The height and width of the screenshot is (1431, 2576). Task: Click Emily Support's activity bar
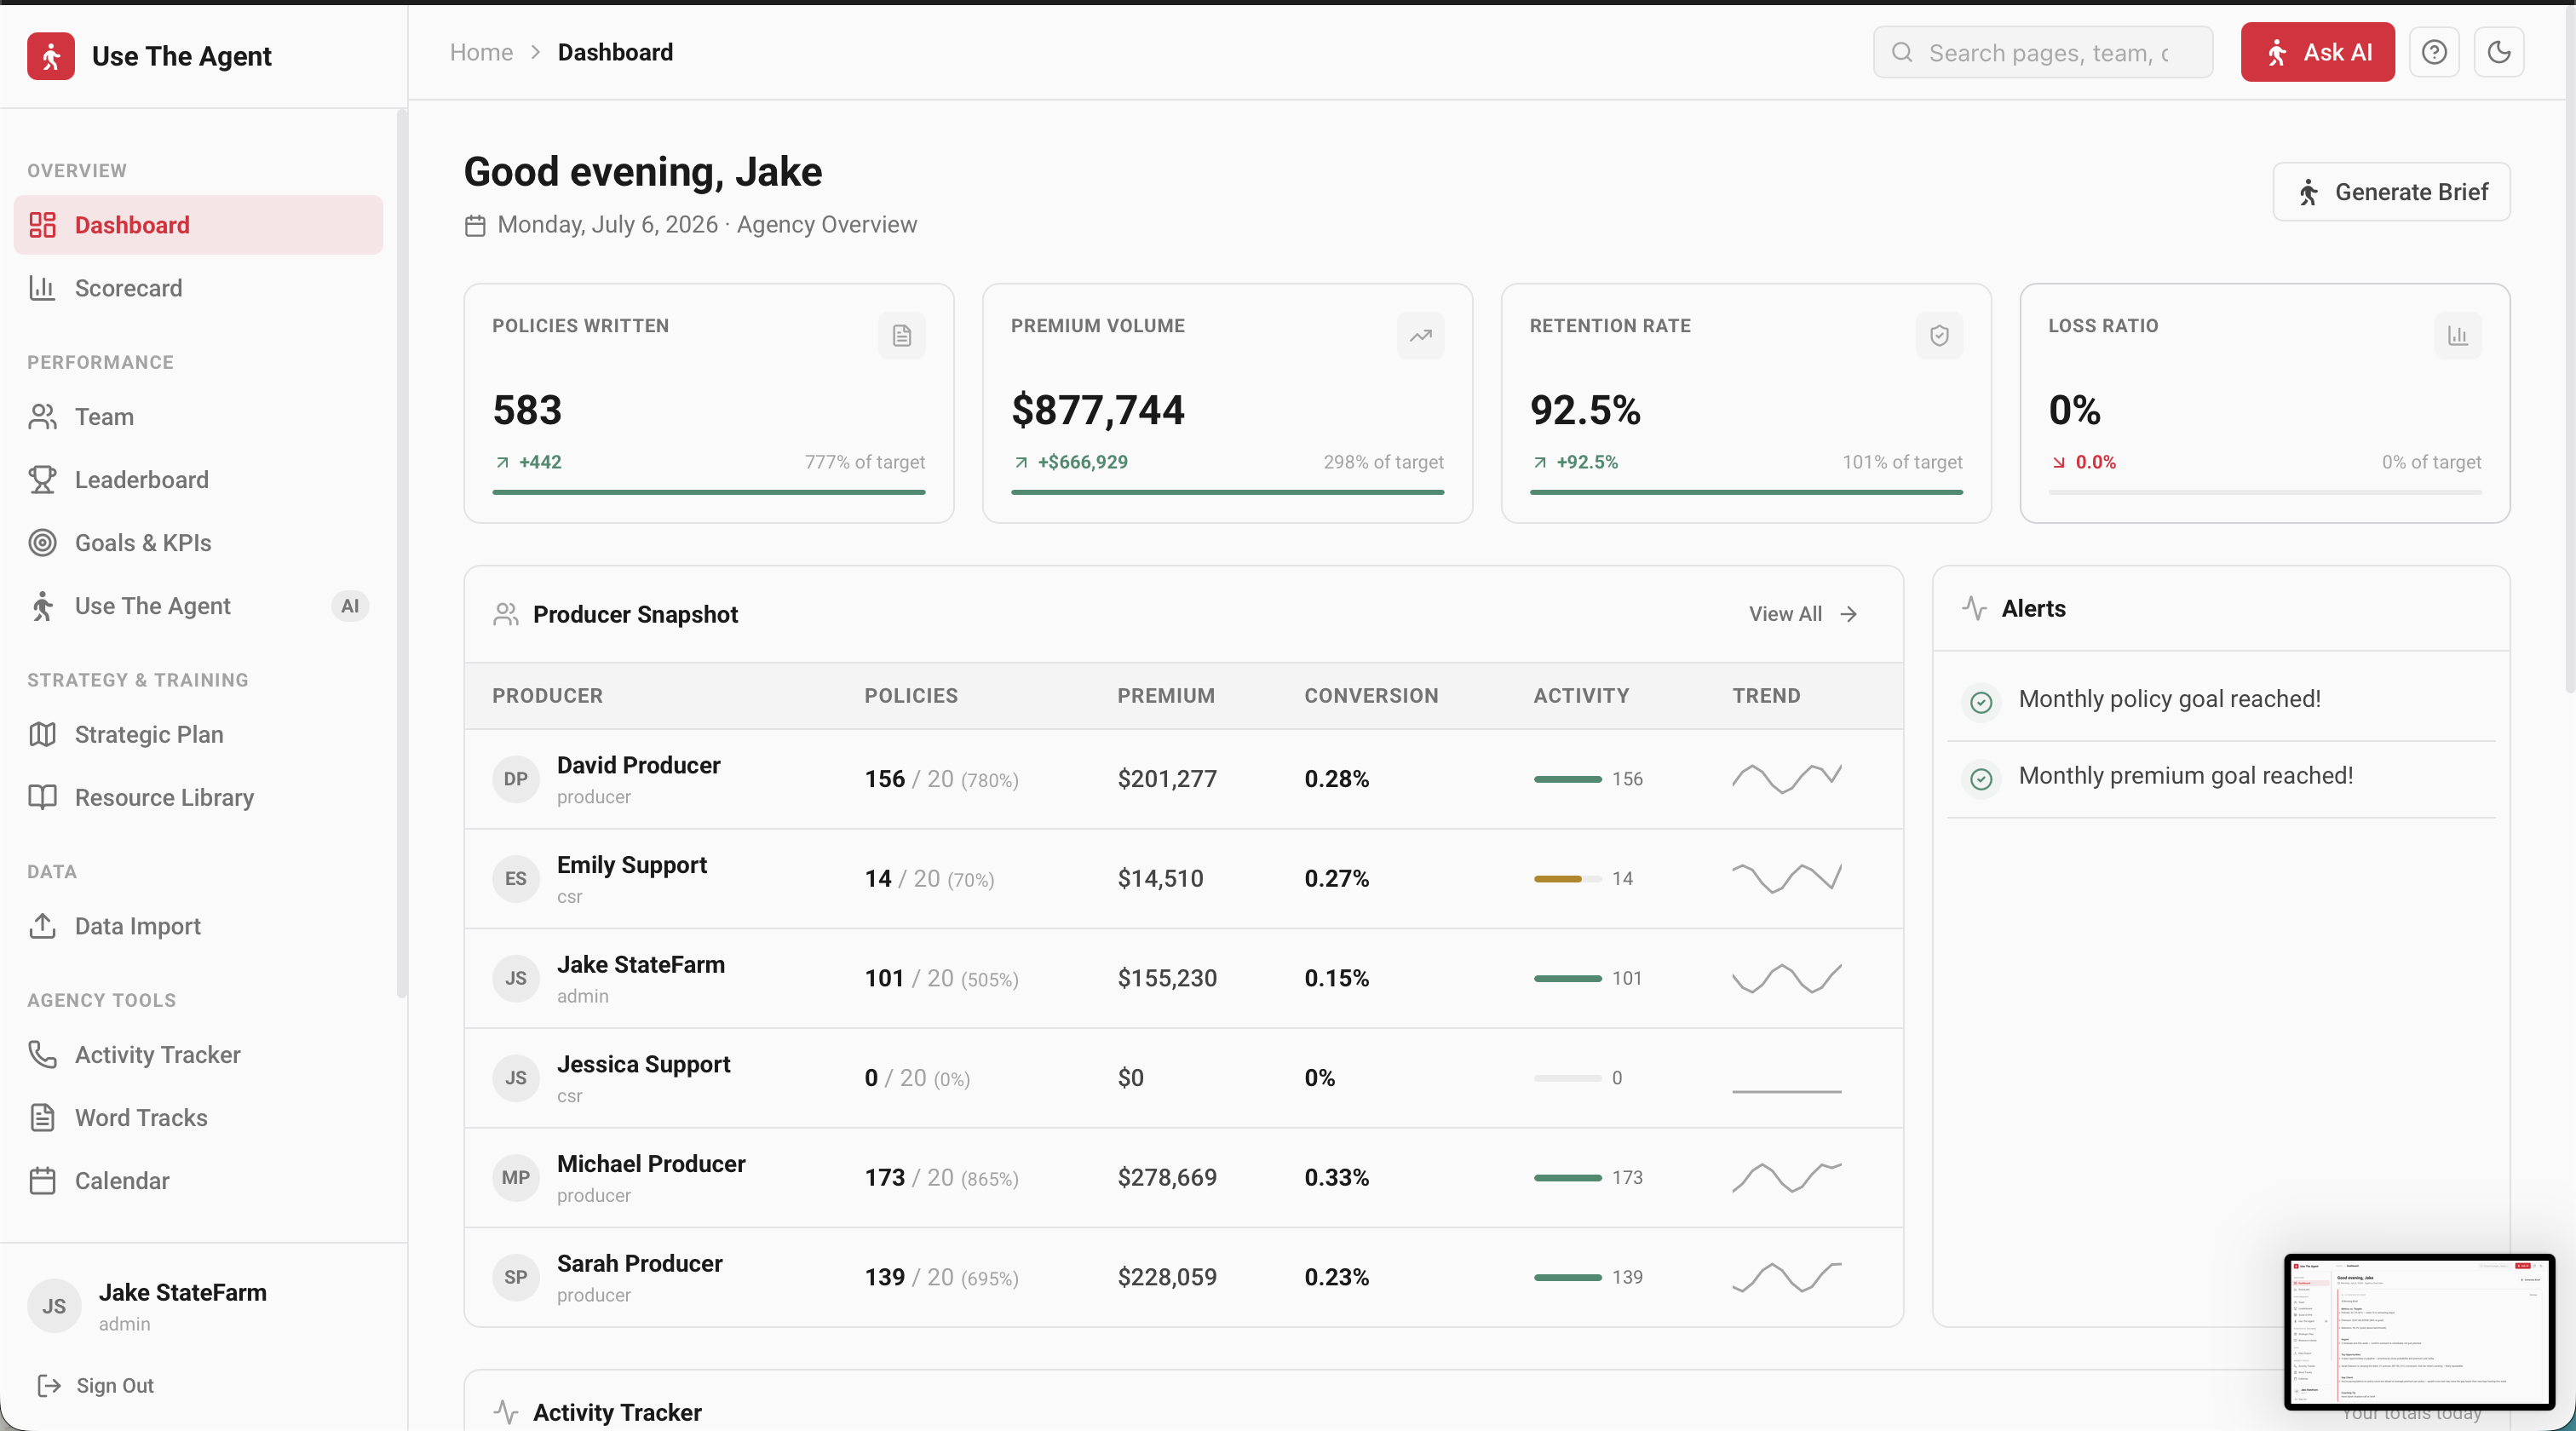1567,879
